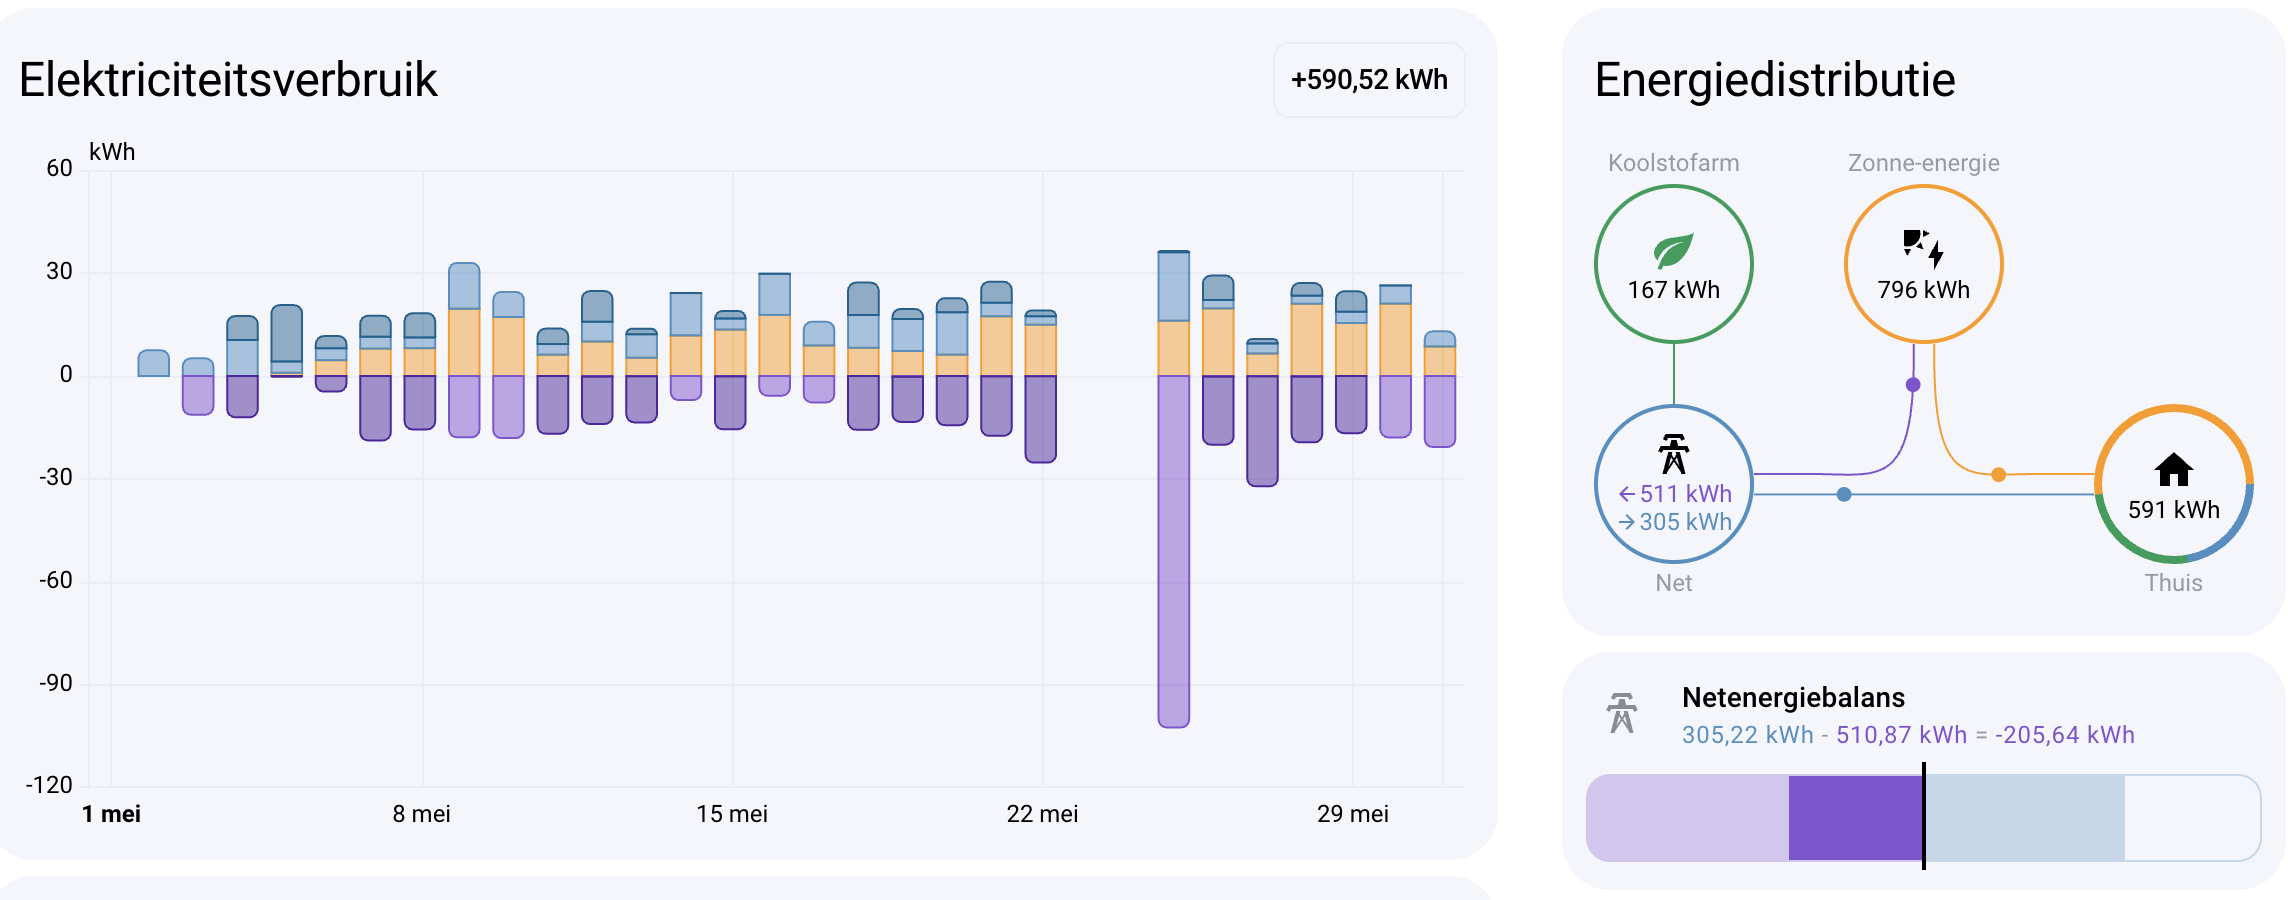This screenshot has width=2288, height=900.
Task: Click the Netenergiebalans pylon icon
Action: (x=1622, y=713)
